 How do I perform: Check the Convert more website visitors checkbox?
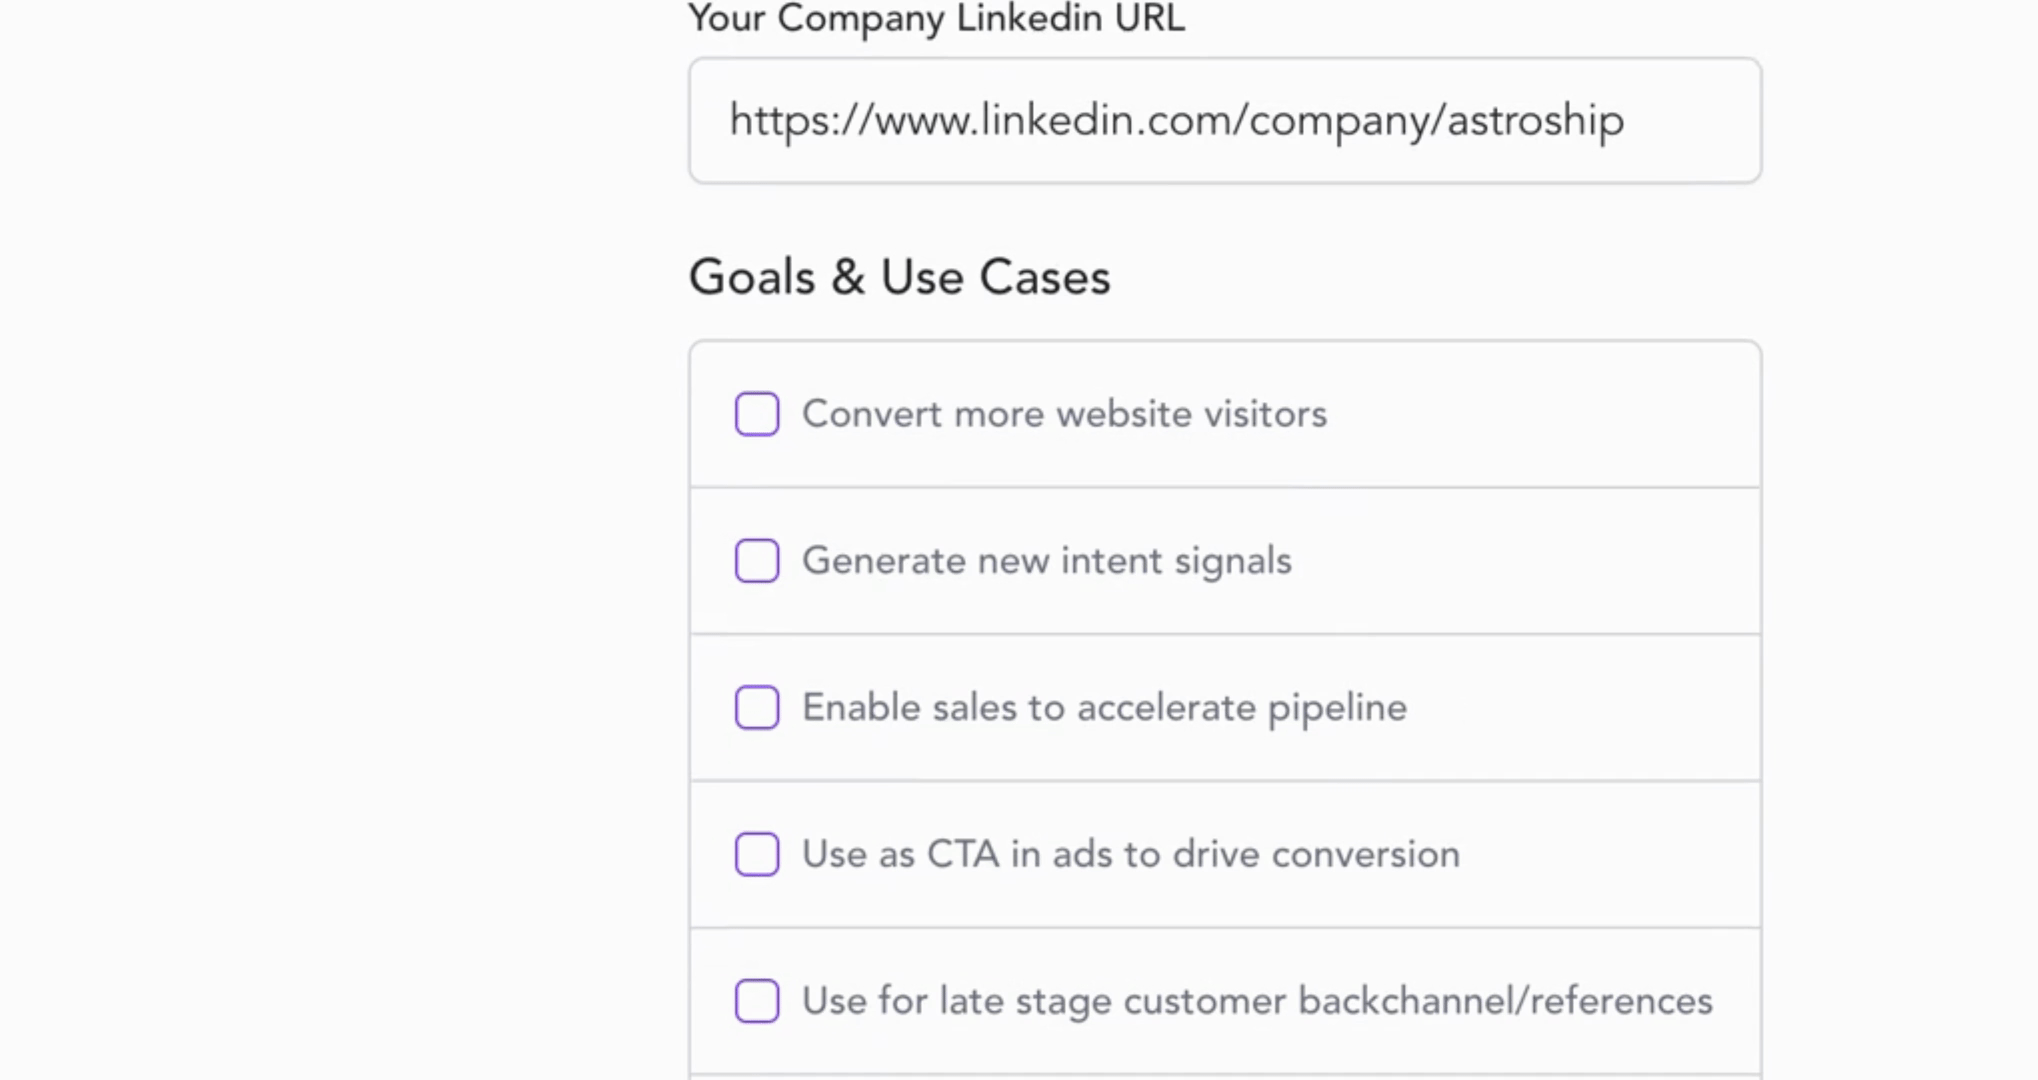point(757,414)
